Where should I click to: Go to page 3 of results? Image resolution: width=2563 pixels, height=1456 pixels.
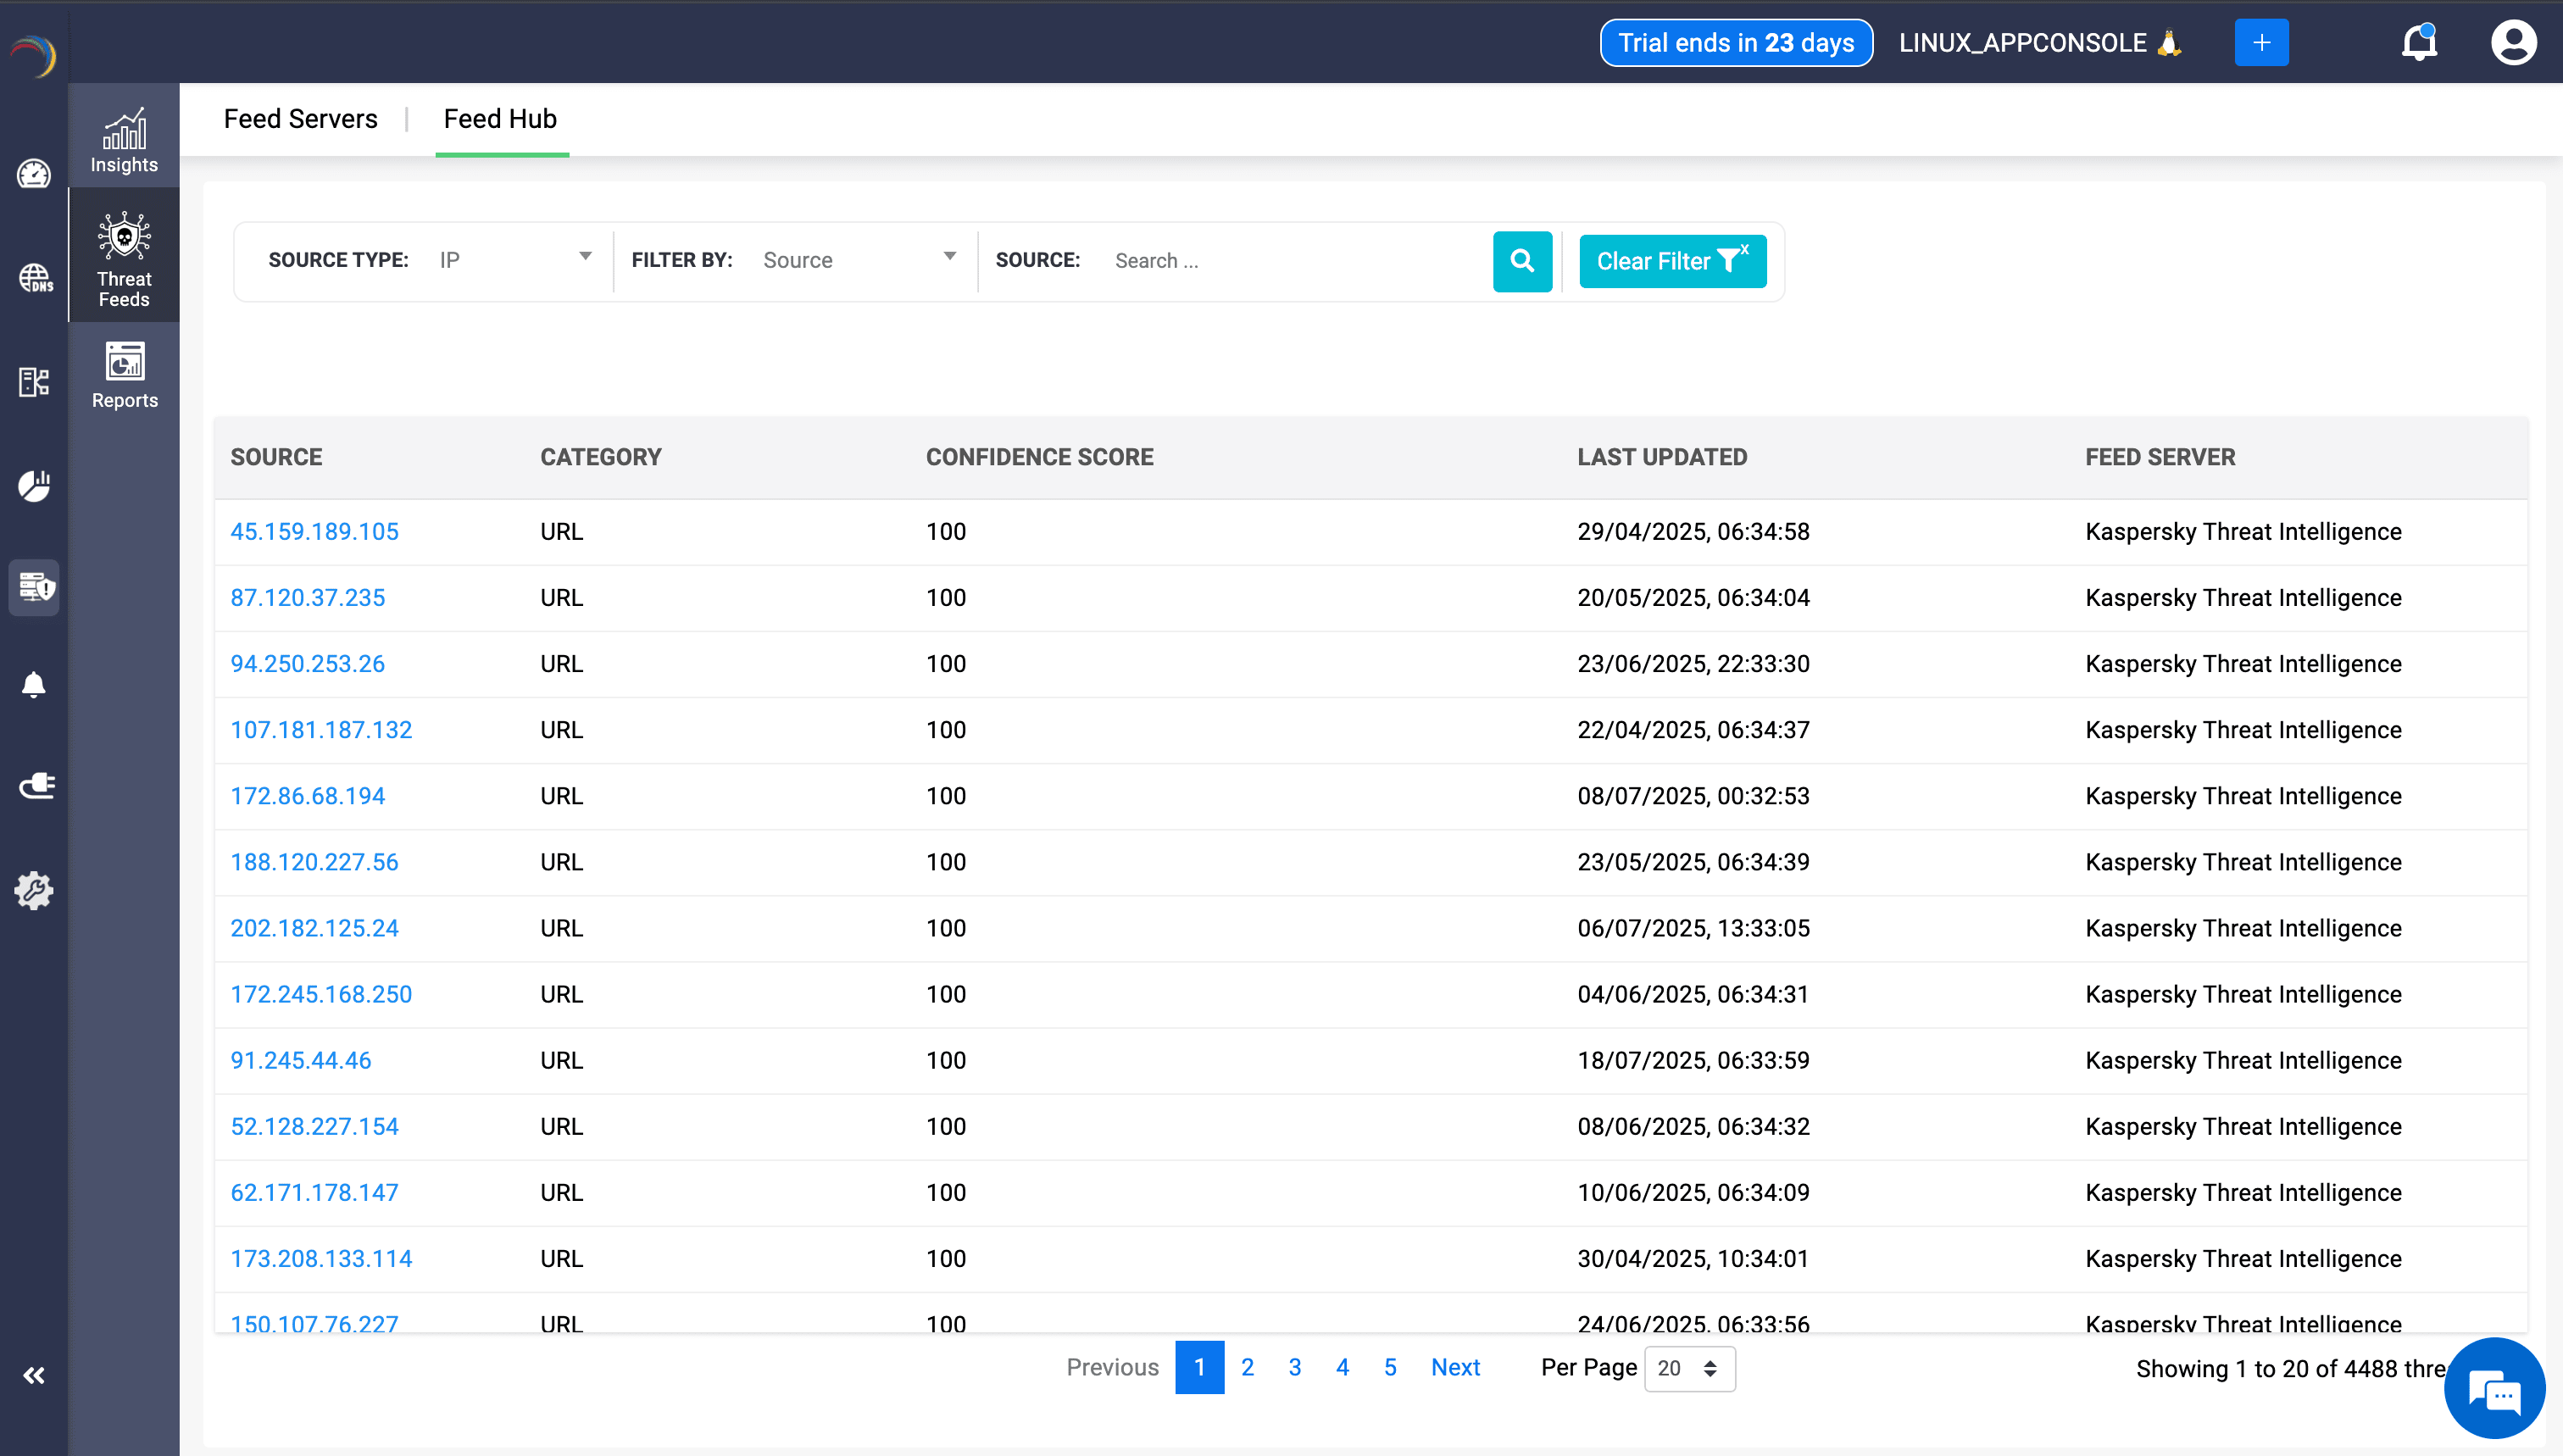[x=1295, y=1367]
